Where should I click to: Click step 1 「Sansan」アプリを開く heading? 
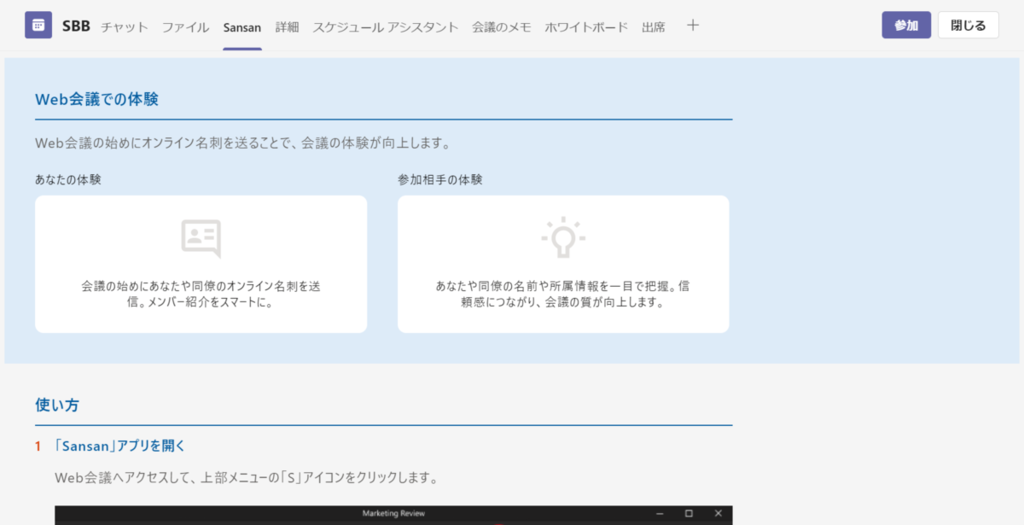coord(120,446)
